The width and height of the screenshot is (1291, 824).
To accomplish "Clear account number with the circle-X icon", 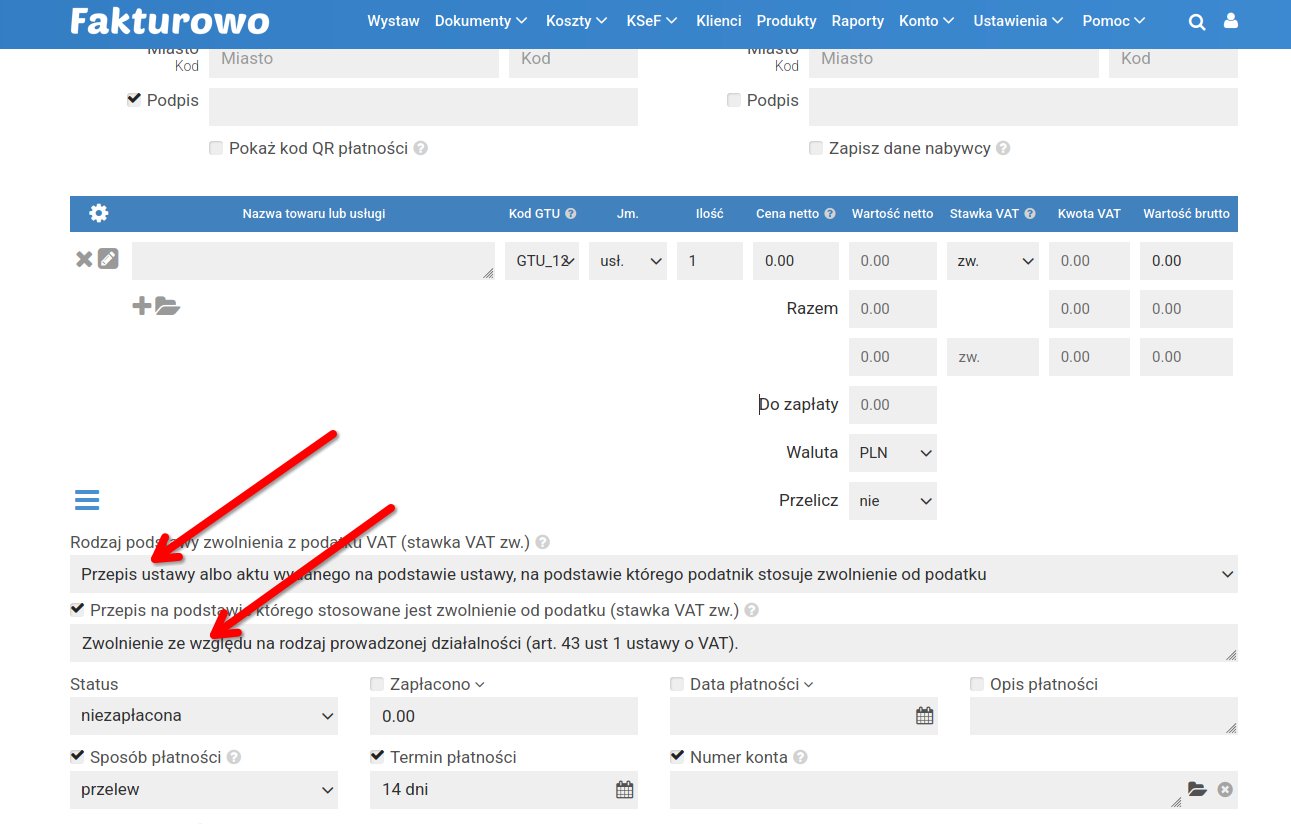I will (x=1225, y=790).
